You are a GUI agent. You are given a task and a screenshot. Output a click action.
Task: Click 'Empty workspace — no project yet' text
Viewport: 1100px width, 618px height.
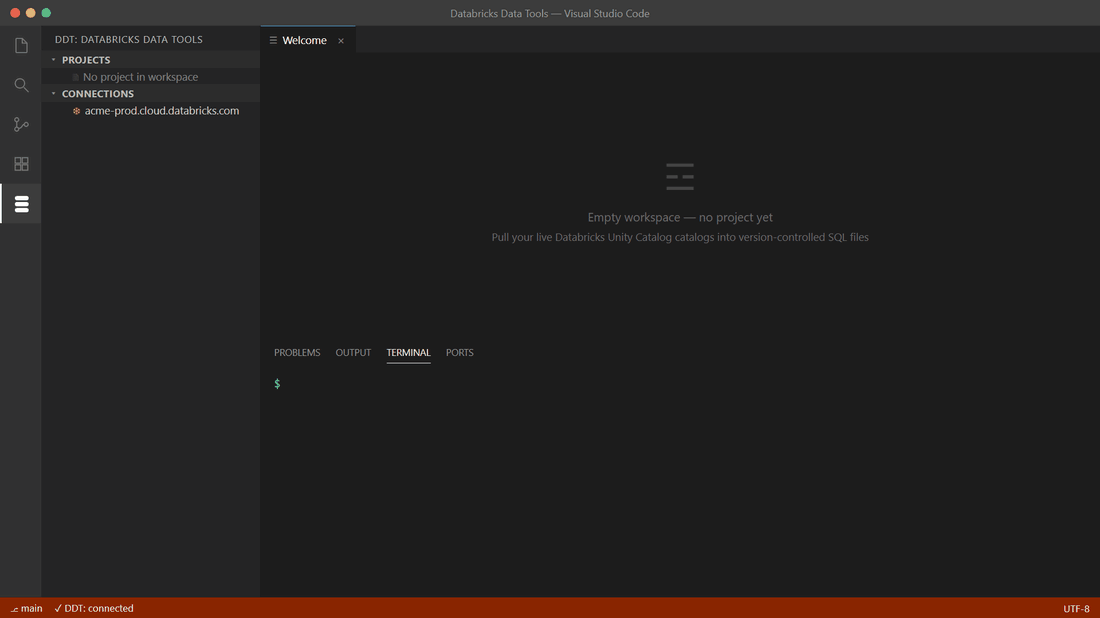[680, 217]
